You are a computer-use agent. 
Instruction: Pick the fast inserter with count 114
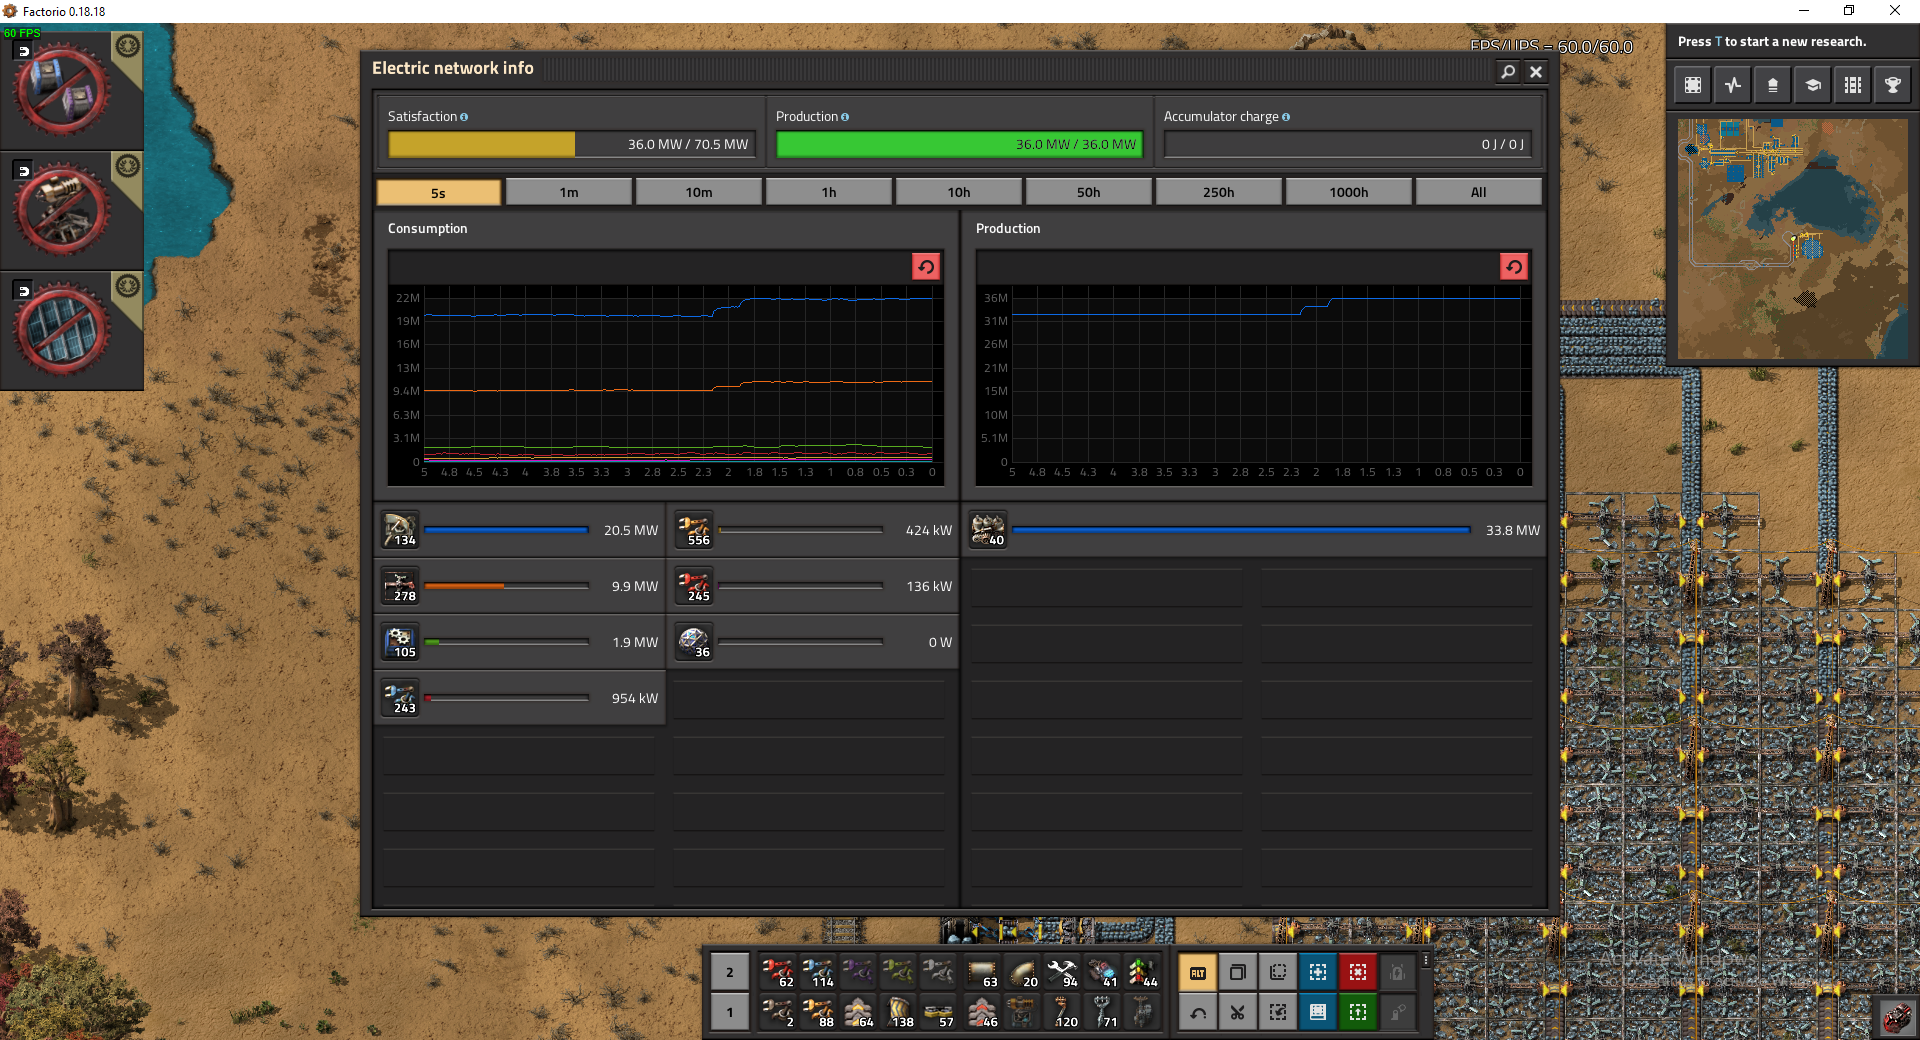pos(818,972)
